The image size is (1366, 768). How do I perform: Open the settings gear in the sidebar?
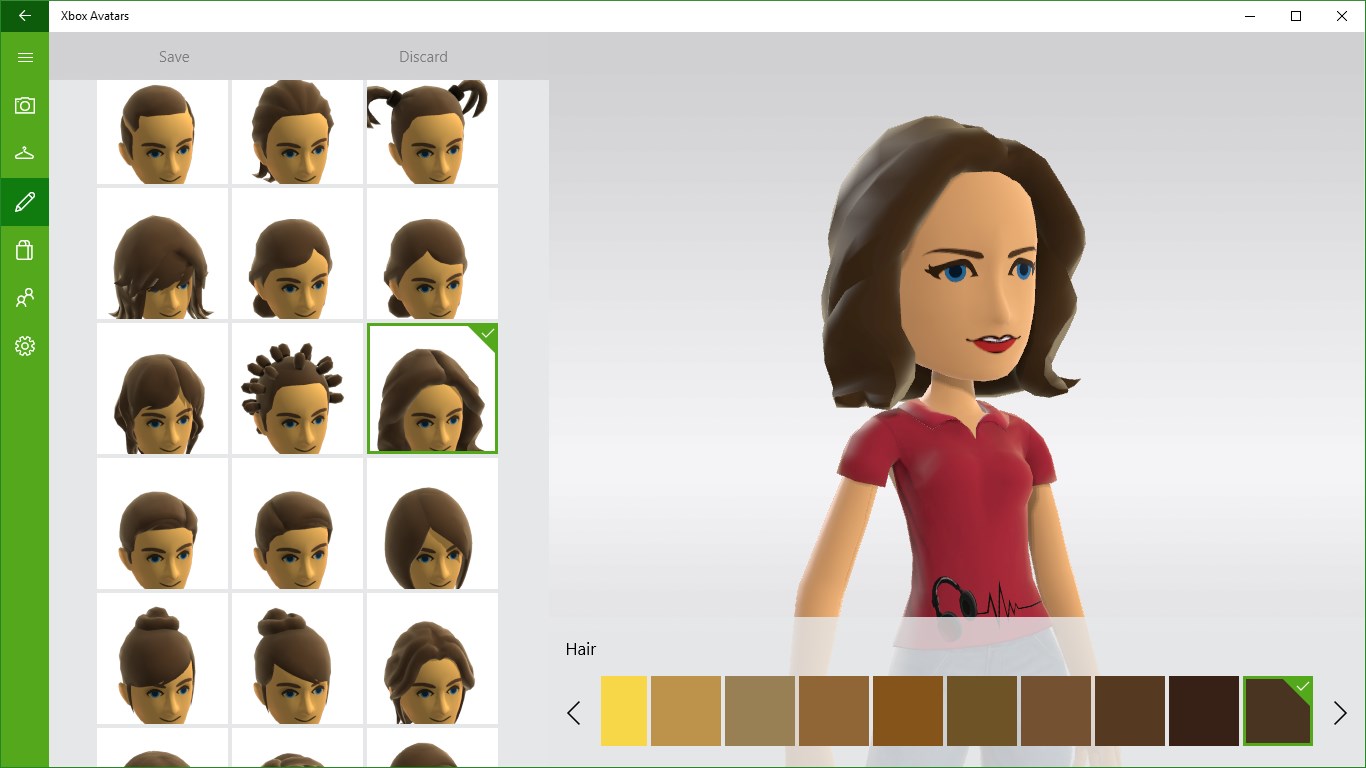coord(24,346)
